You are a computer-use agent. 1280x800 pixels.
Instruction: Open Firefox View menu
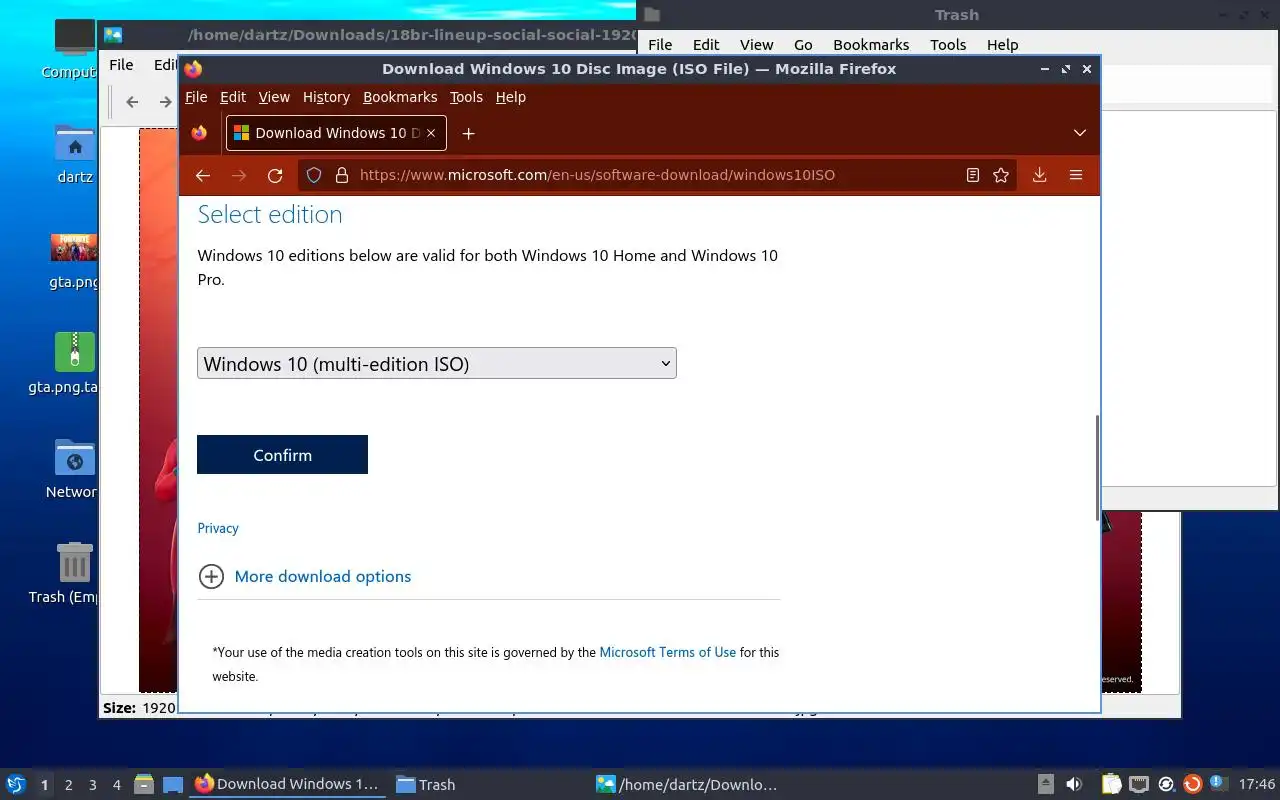tap(274, 97)
